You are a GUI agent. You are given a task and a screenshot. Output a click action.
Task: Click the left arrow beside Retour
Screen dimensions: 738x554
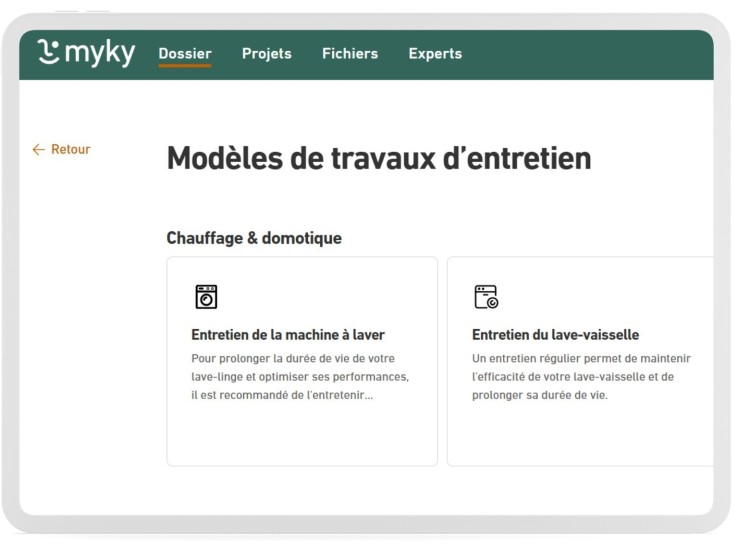(x=39, y=150)
